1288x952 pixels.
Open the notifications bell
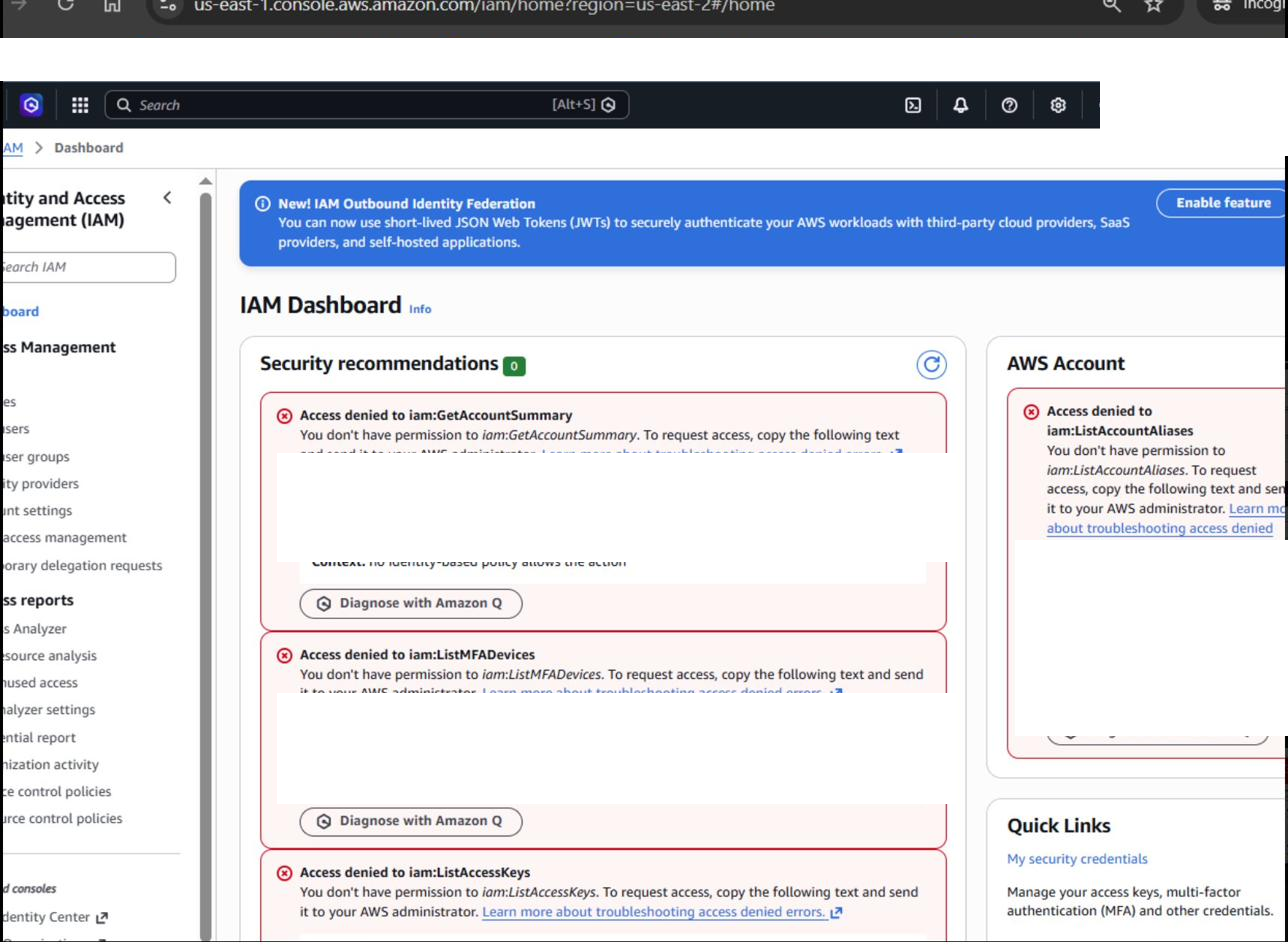(x=961, y=105)
